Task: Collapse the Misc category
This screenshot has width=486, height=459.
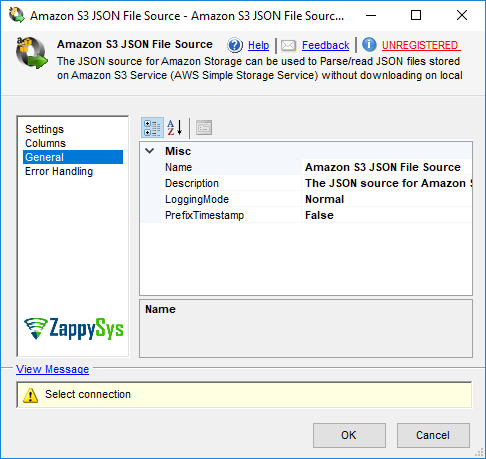Action: point(150,151)
